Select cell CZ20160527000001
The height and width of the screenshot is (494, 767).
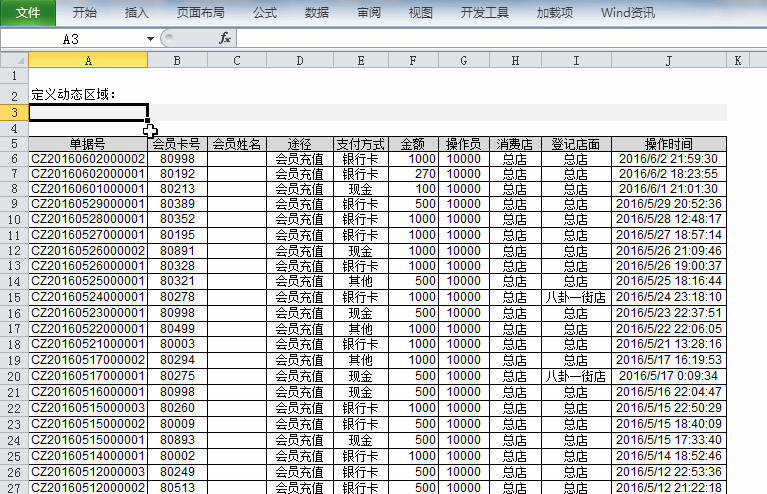(x=88, y=235)
